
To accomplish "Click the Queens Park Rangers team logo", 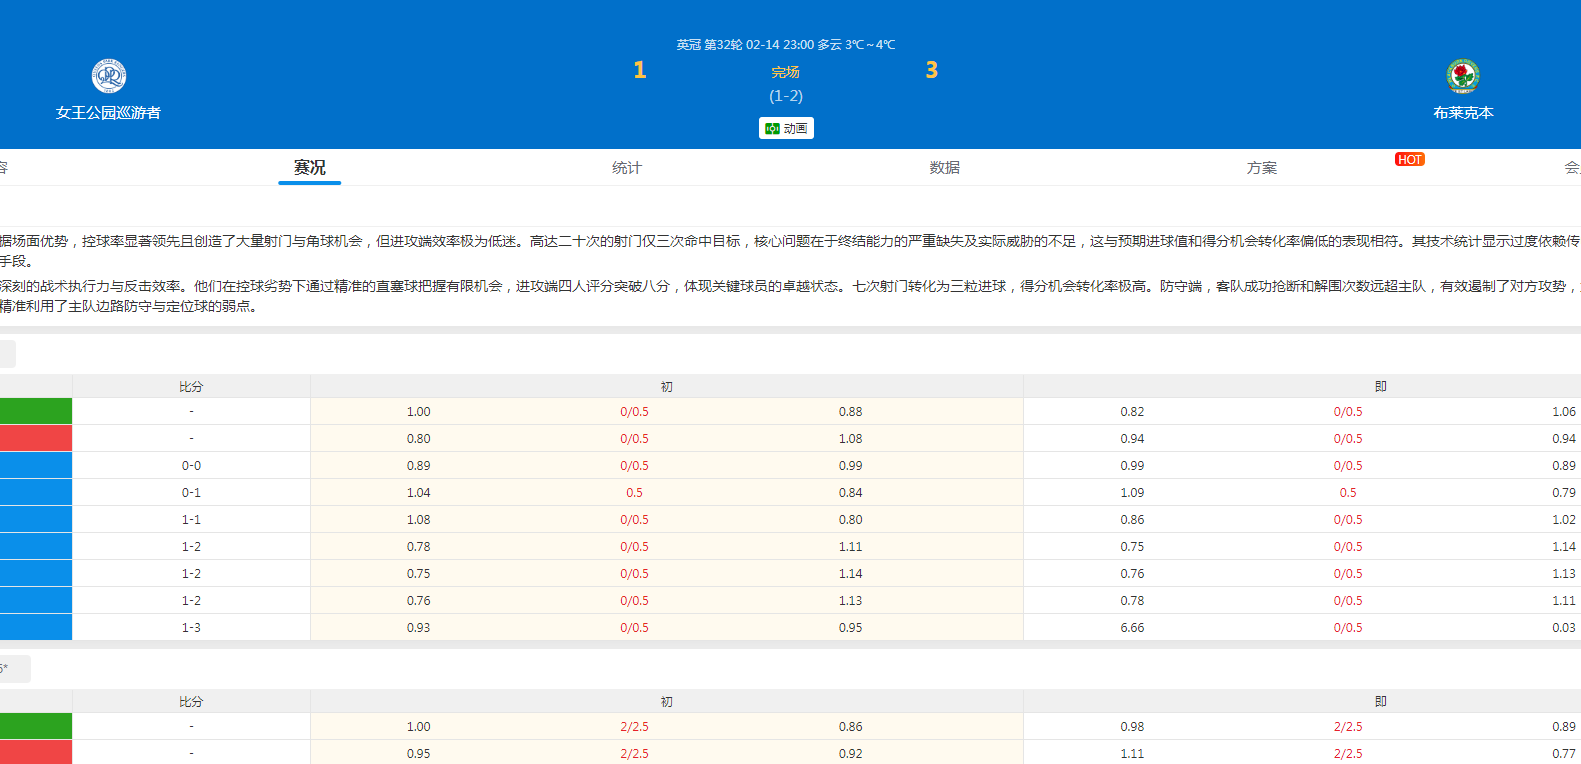I will pyautogui.click(x=108, y=76).
